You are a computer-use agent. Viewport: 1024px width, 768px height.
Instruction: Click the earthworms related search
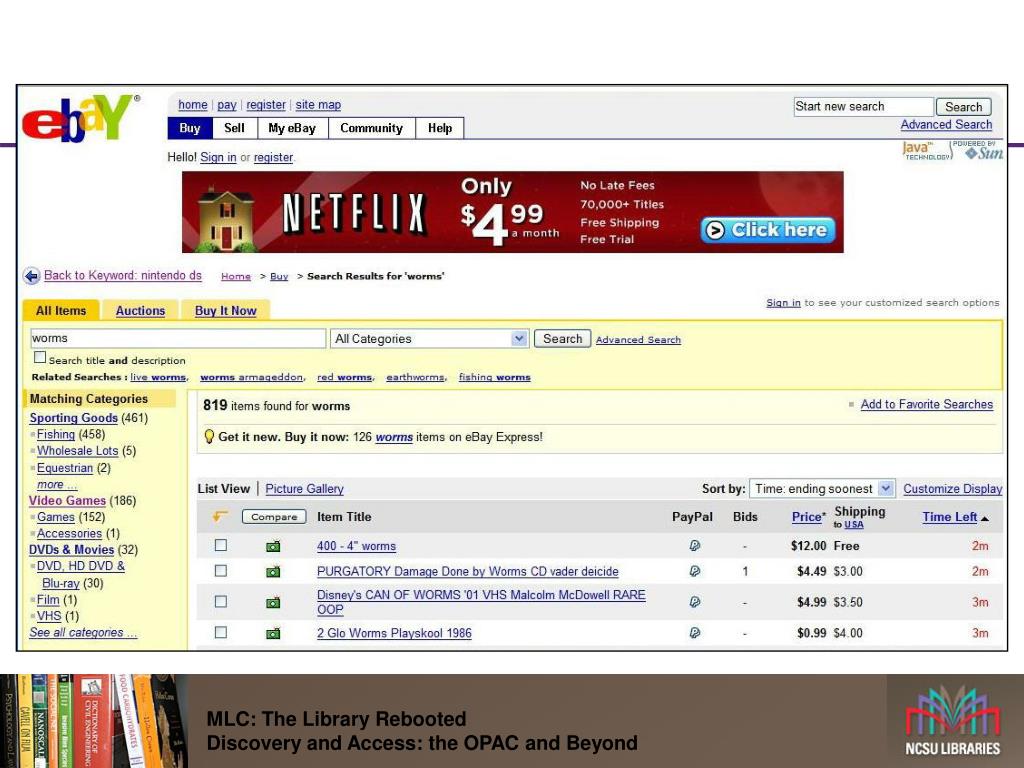(x=415, y=377)
